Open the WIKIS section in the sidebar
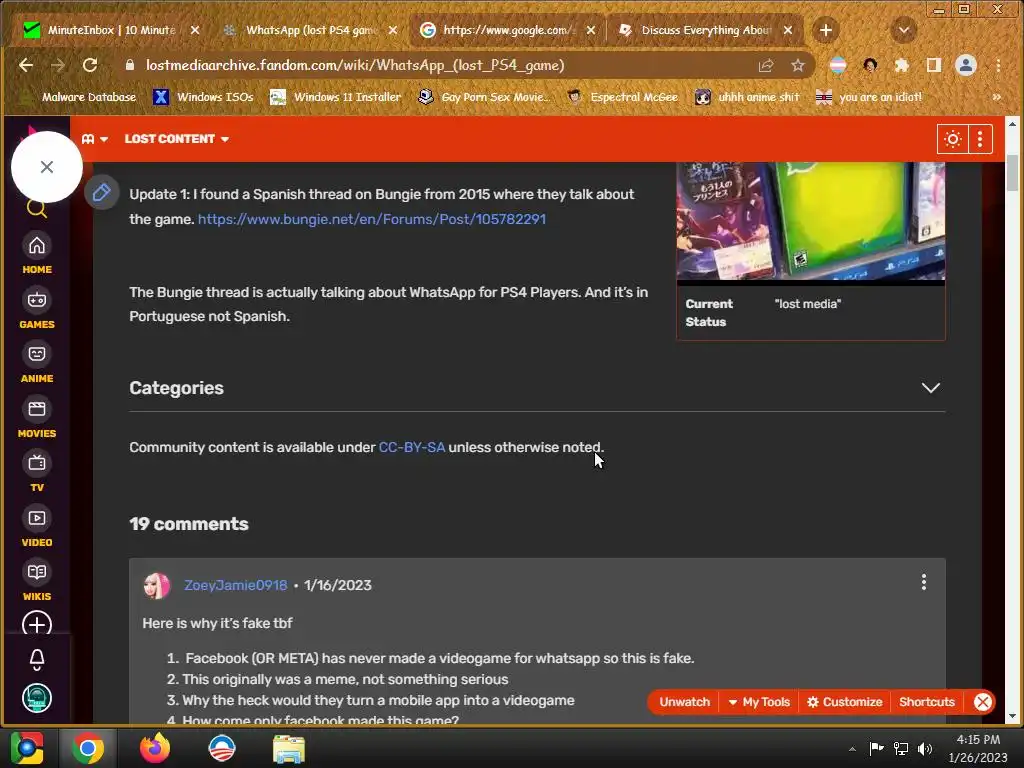This screenshot has height=768, width=1024. tap(37, 581)
